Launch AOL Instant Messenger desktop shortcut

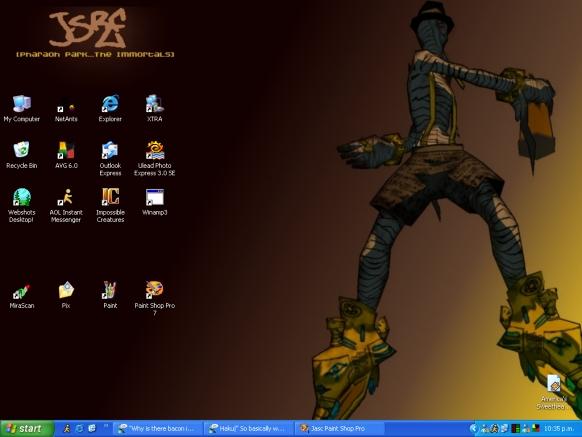(66, 205)
